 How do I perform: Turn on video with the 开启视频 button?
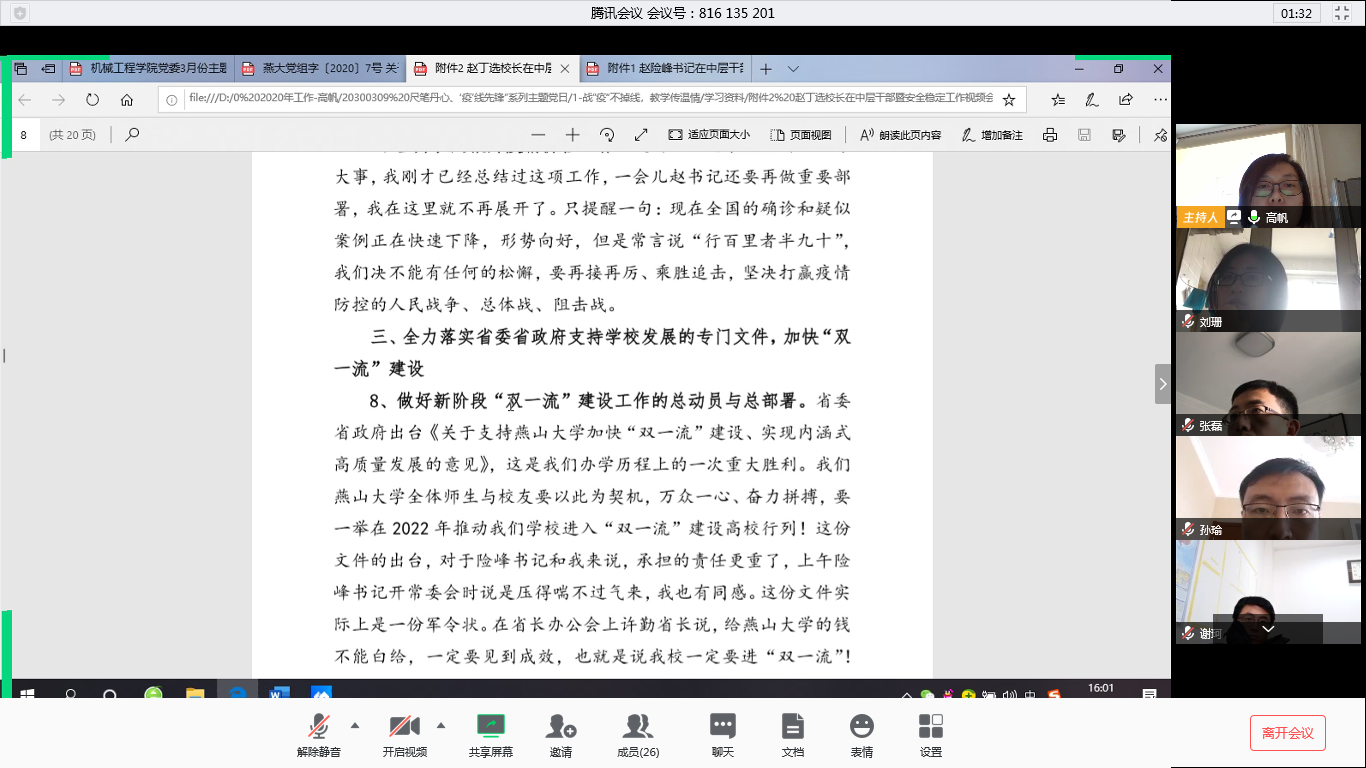[404, 733]
